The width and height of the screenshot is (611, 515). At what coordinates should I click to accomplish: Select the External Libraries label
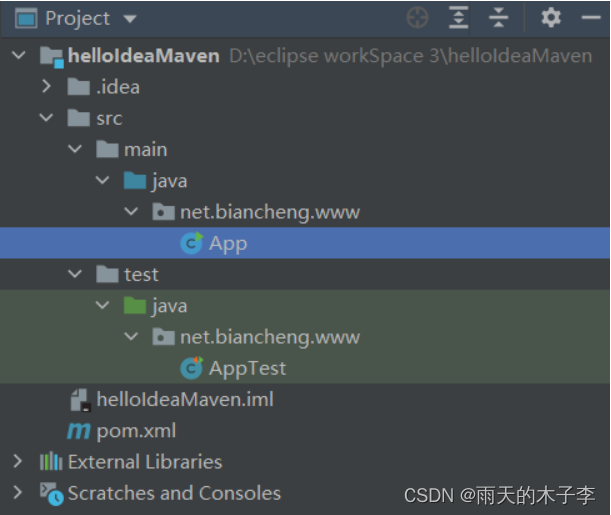pos(145,462)
